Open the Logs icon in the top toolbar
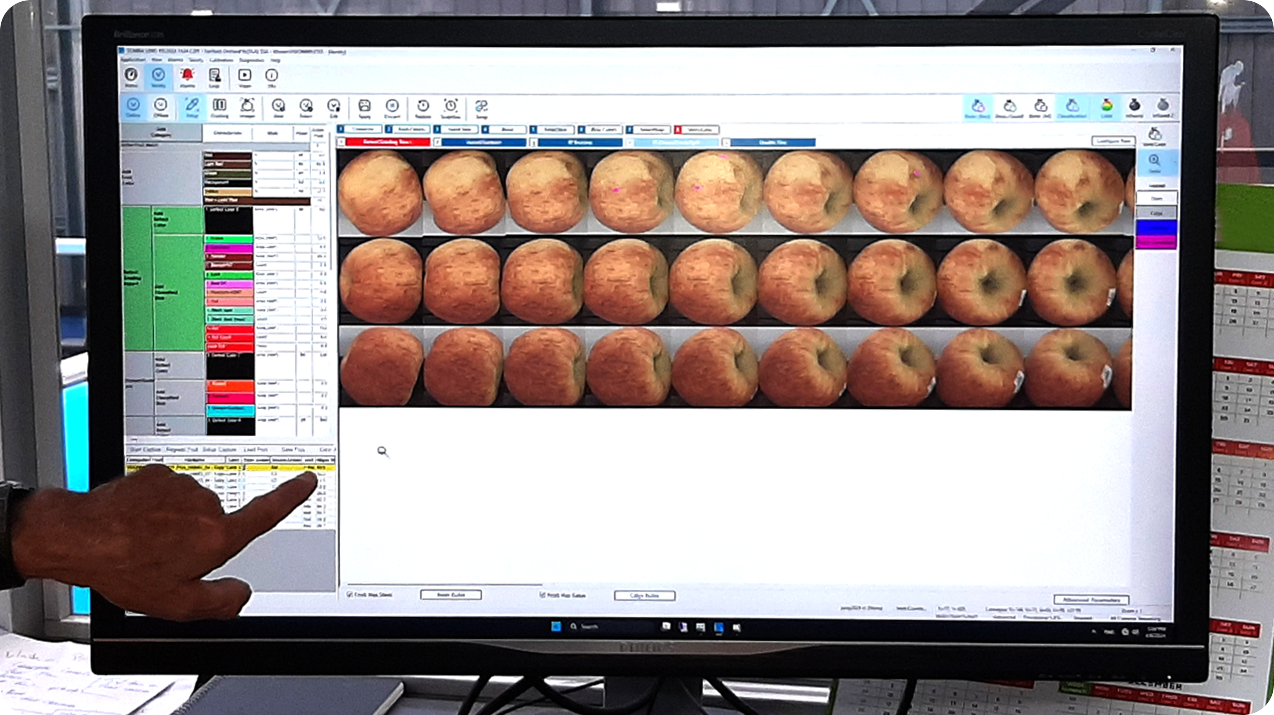 coord(214,75)
